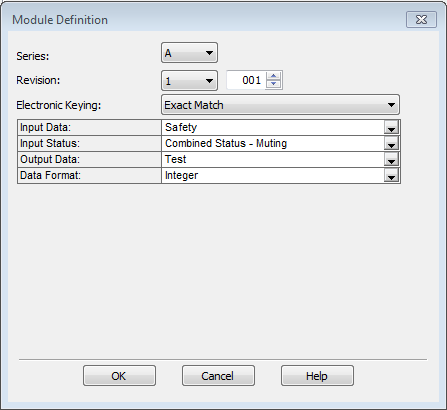Decrease minor revision with down arrow
The image size is (447, 410).
[274, 84]
